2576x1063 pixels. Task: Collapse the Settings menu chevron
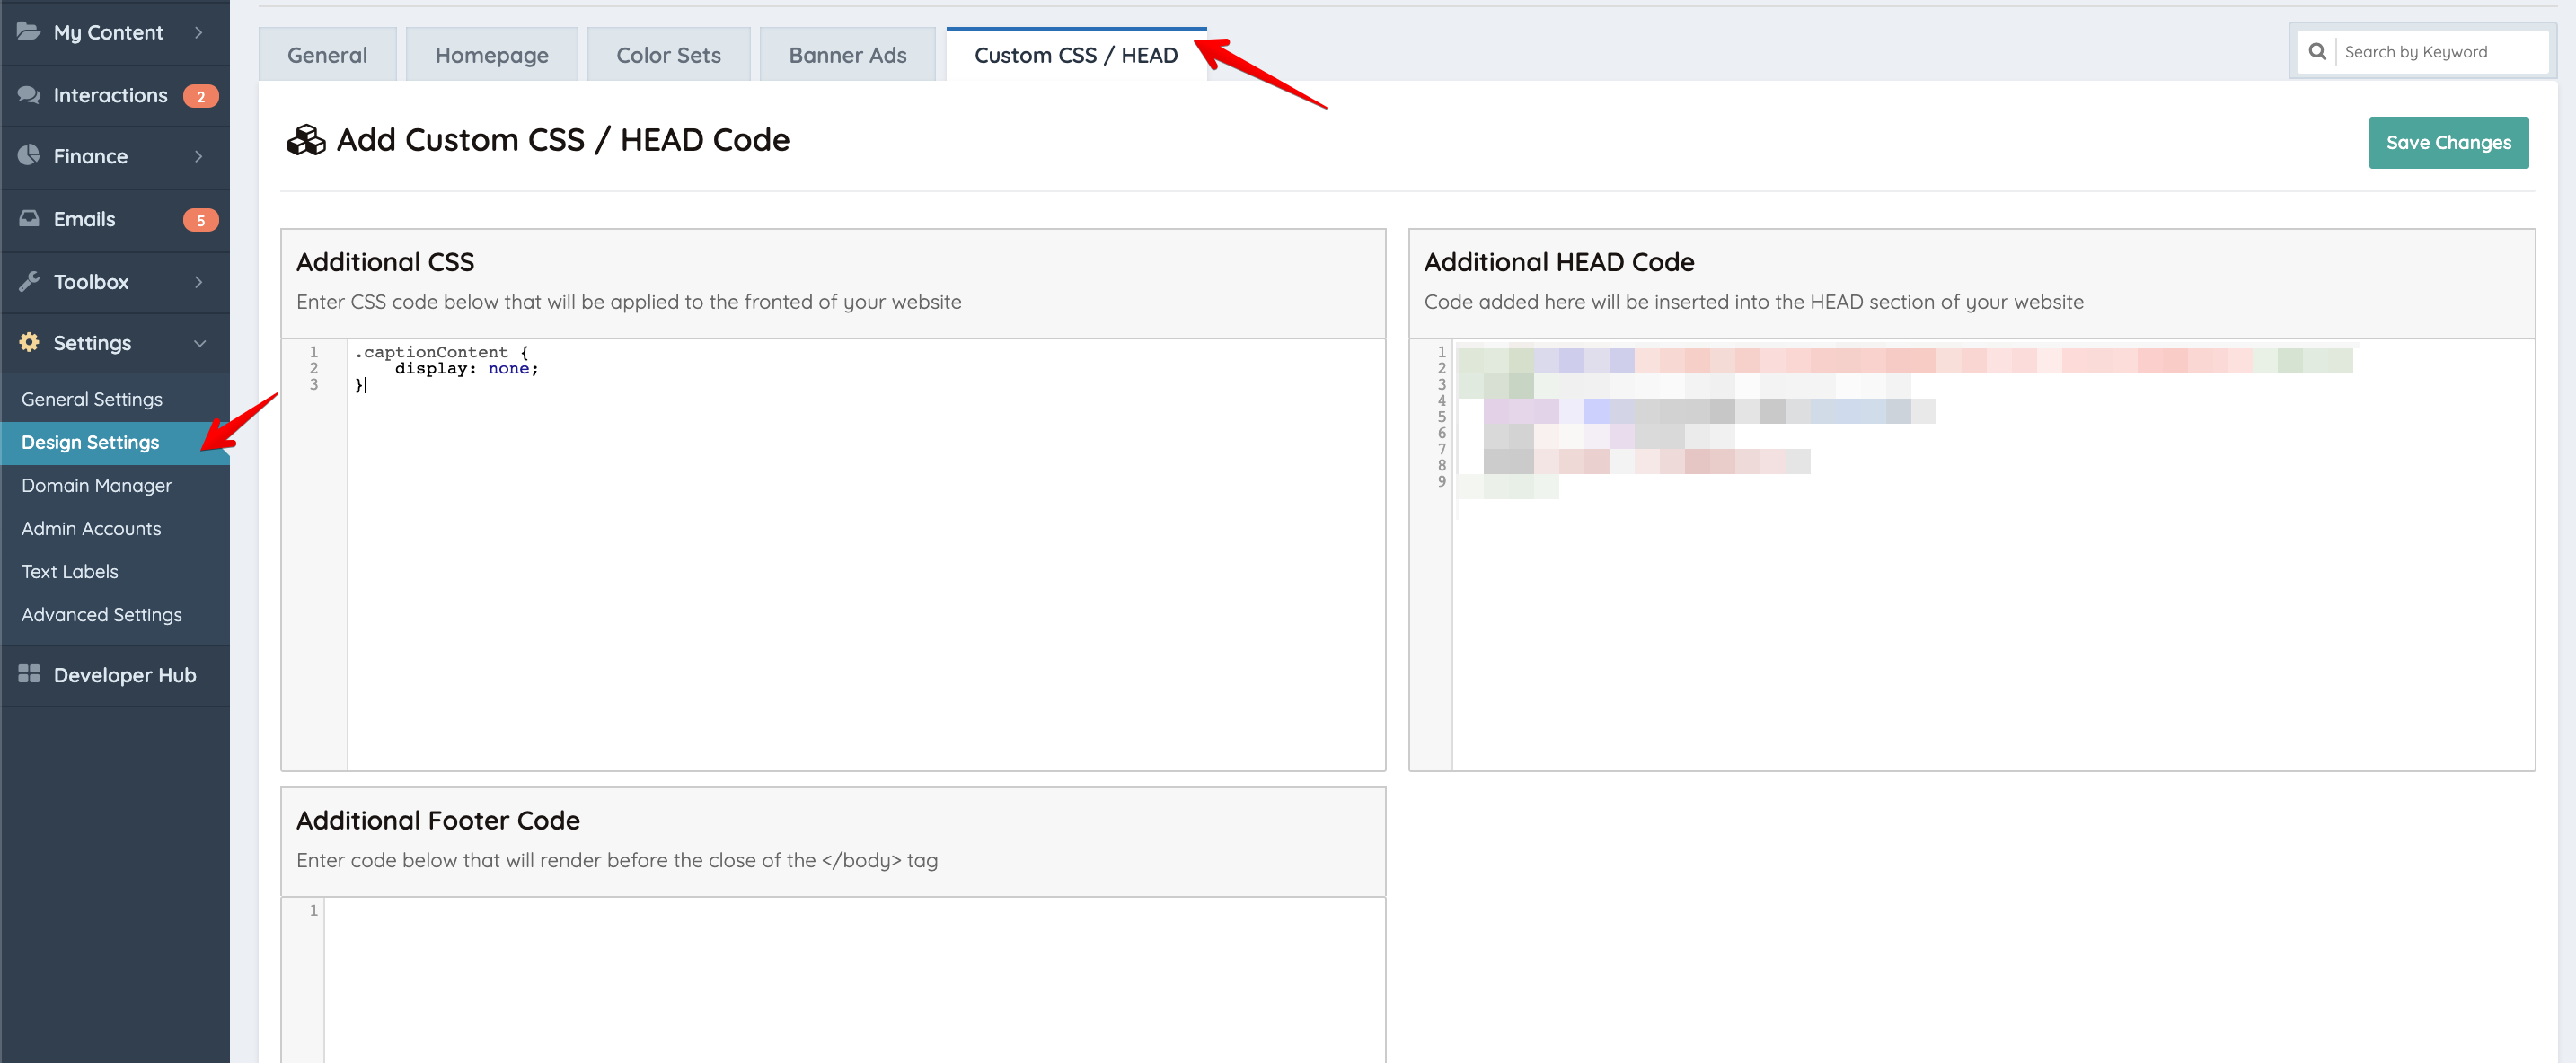click(199, 343)
